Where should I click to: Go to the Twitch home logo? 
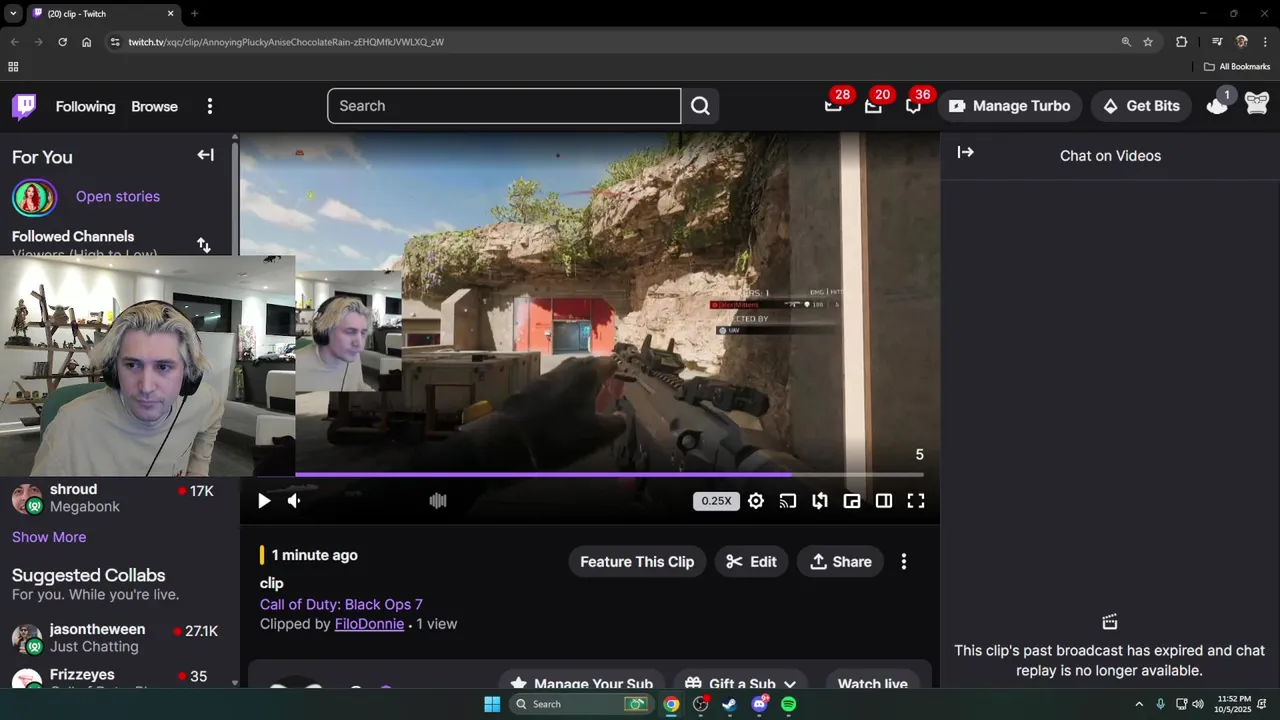coord(24,106)
